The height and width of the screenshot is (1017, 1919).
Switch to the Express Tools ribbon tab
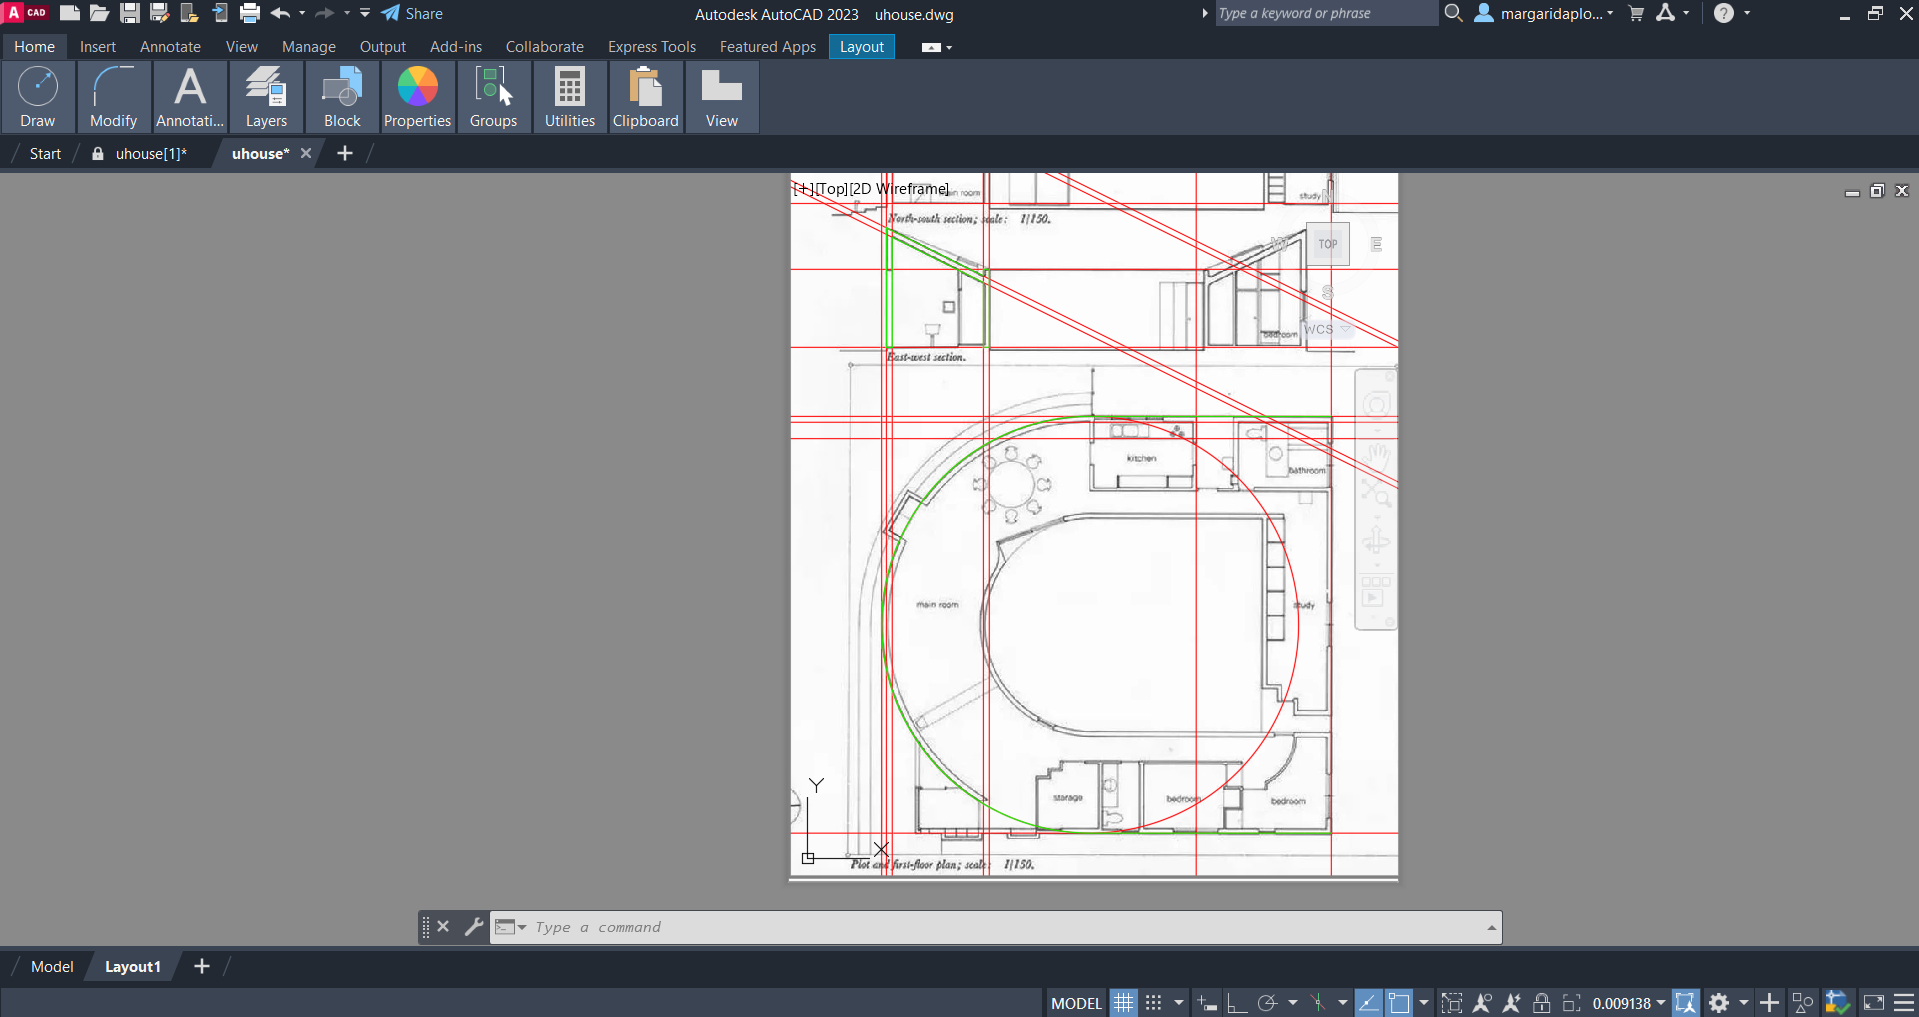(x=652, y=47)
